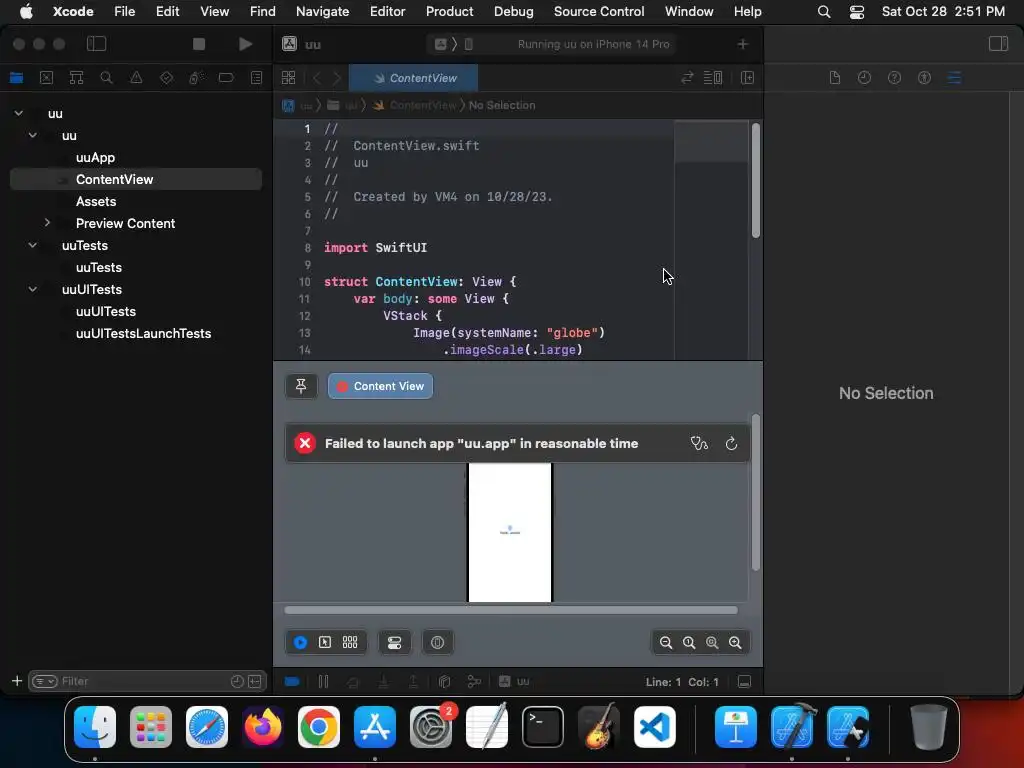Screen dimensions: 1024x768
Task: Show the Accessibility inspector
Action: 924,78
